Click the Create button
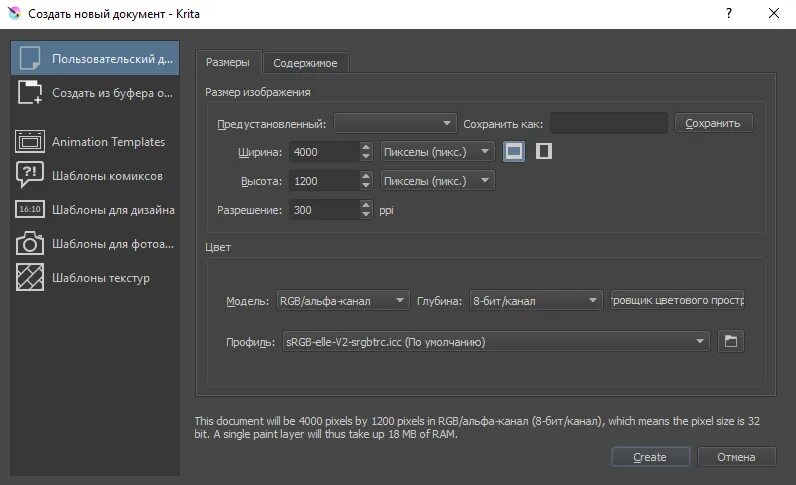Screen dimensions: 796x485 (650, 457)
